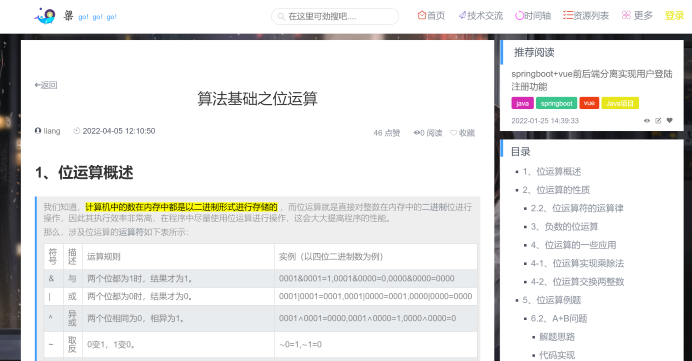
Task: Jump to 1、位运算概述 in contents
Action: [552, 172]
